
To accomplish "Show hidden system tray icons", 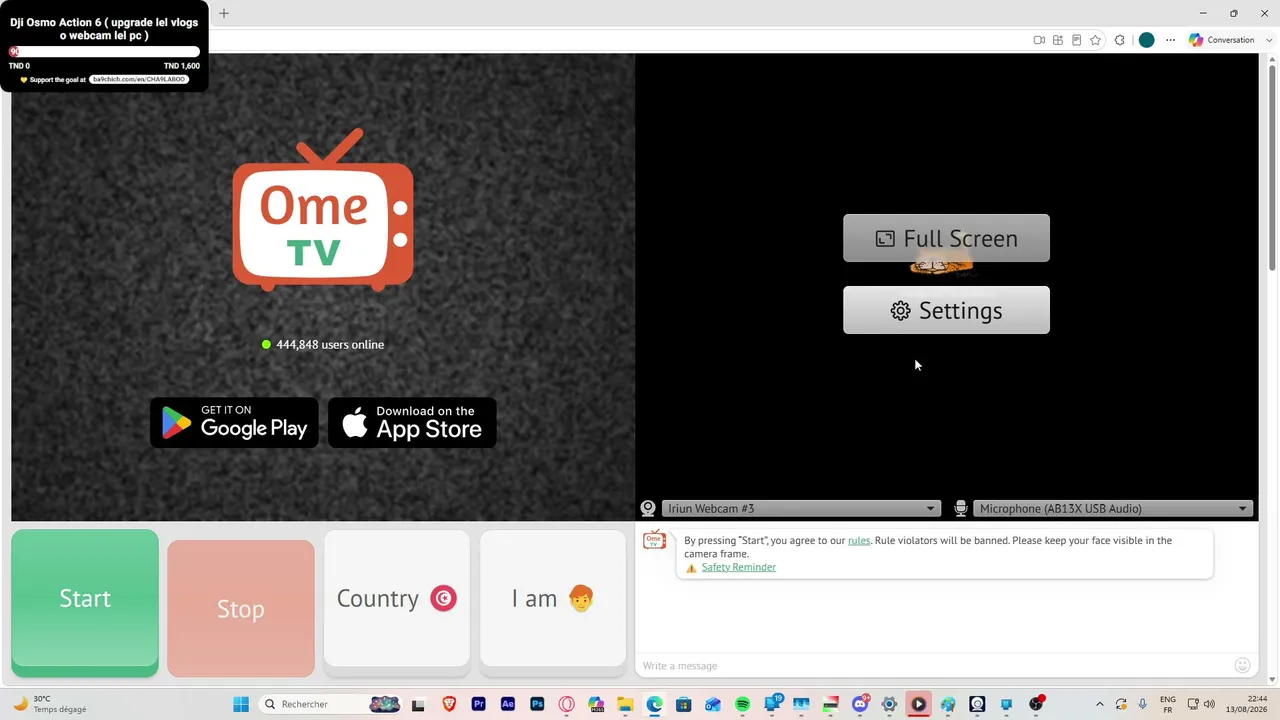I will click(1100, 704).
